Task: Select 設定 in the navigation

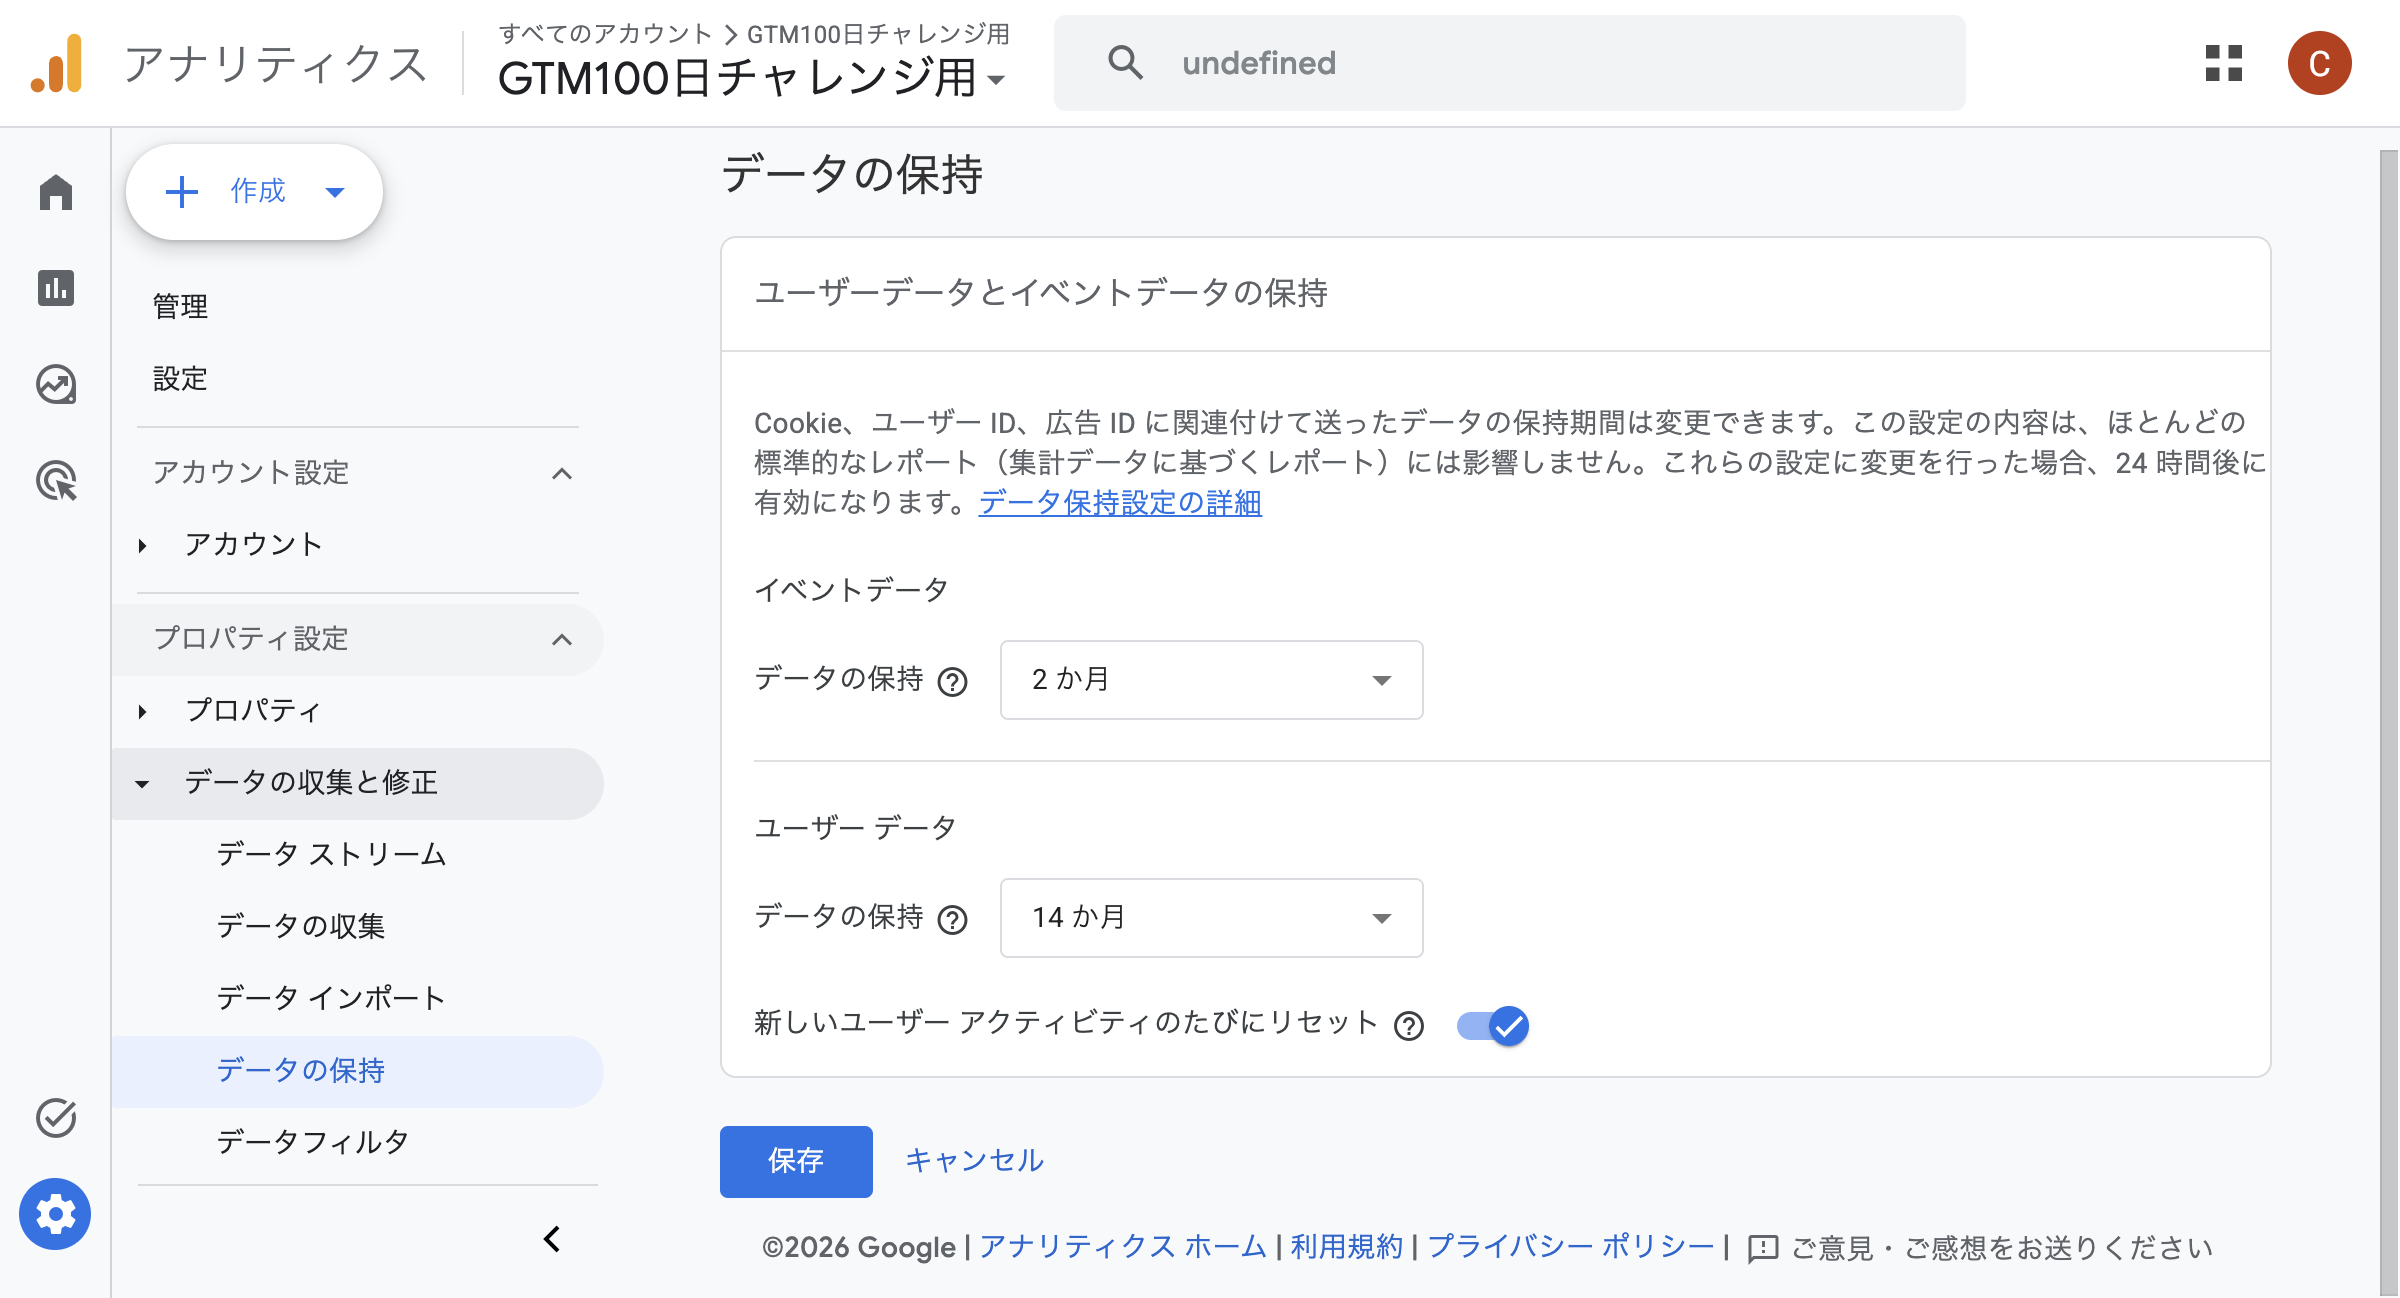Action: [180, 378]
